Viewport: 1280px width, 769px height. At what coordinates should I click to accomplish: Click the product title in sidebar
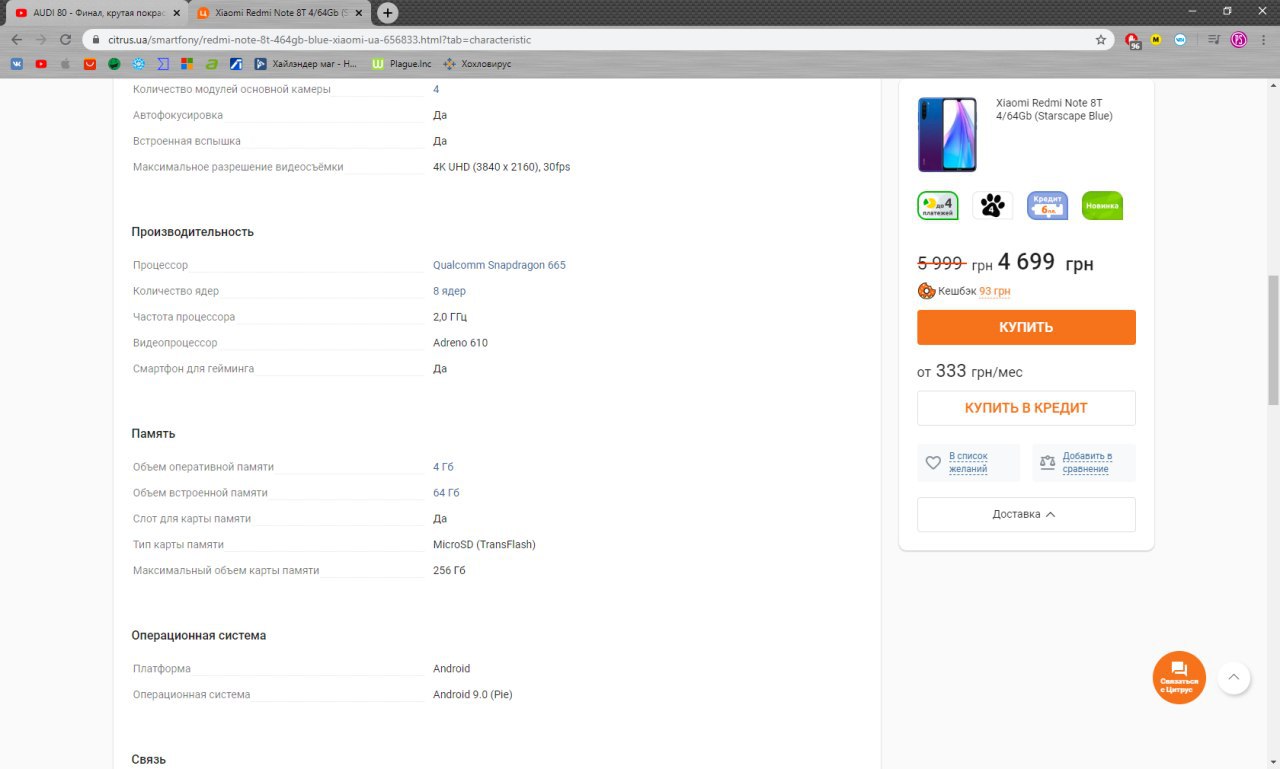click(1054, 109)
